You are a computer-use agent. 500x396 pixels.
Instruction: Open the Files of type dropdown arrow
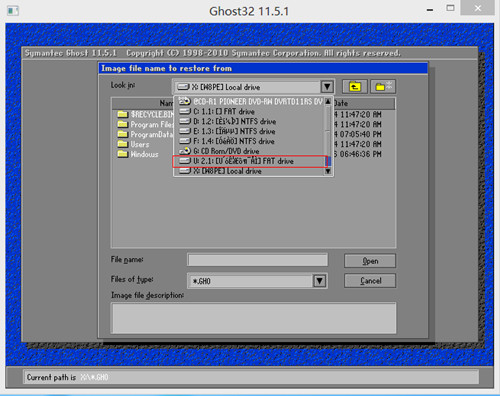point(319,281)
